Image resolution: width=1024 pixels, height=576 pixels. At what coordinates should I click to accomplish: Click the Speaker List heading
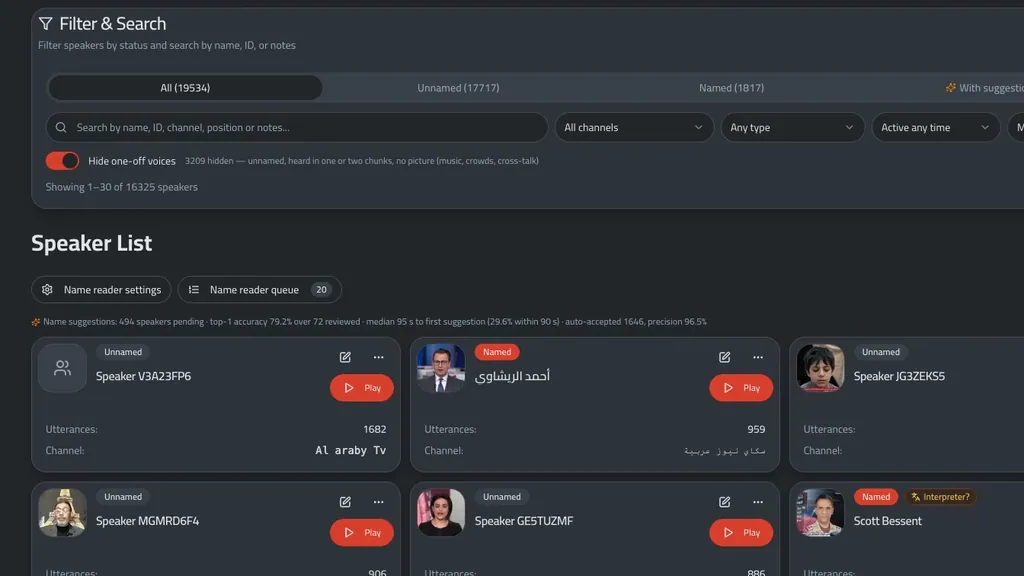(91, 243)
